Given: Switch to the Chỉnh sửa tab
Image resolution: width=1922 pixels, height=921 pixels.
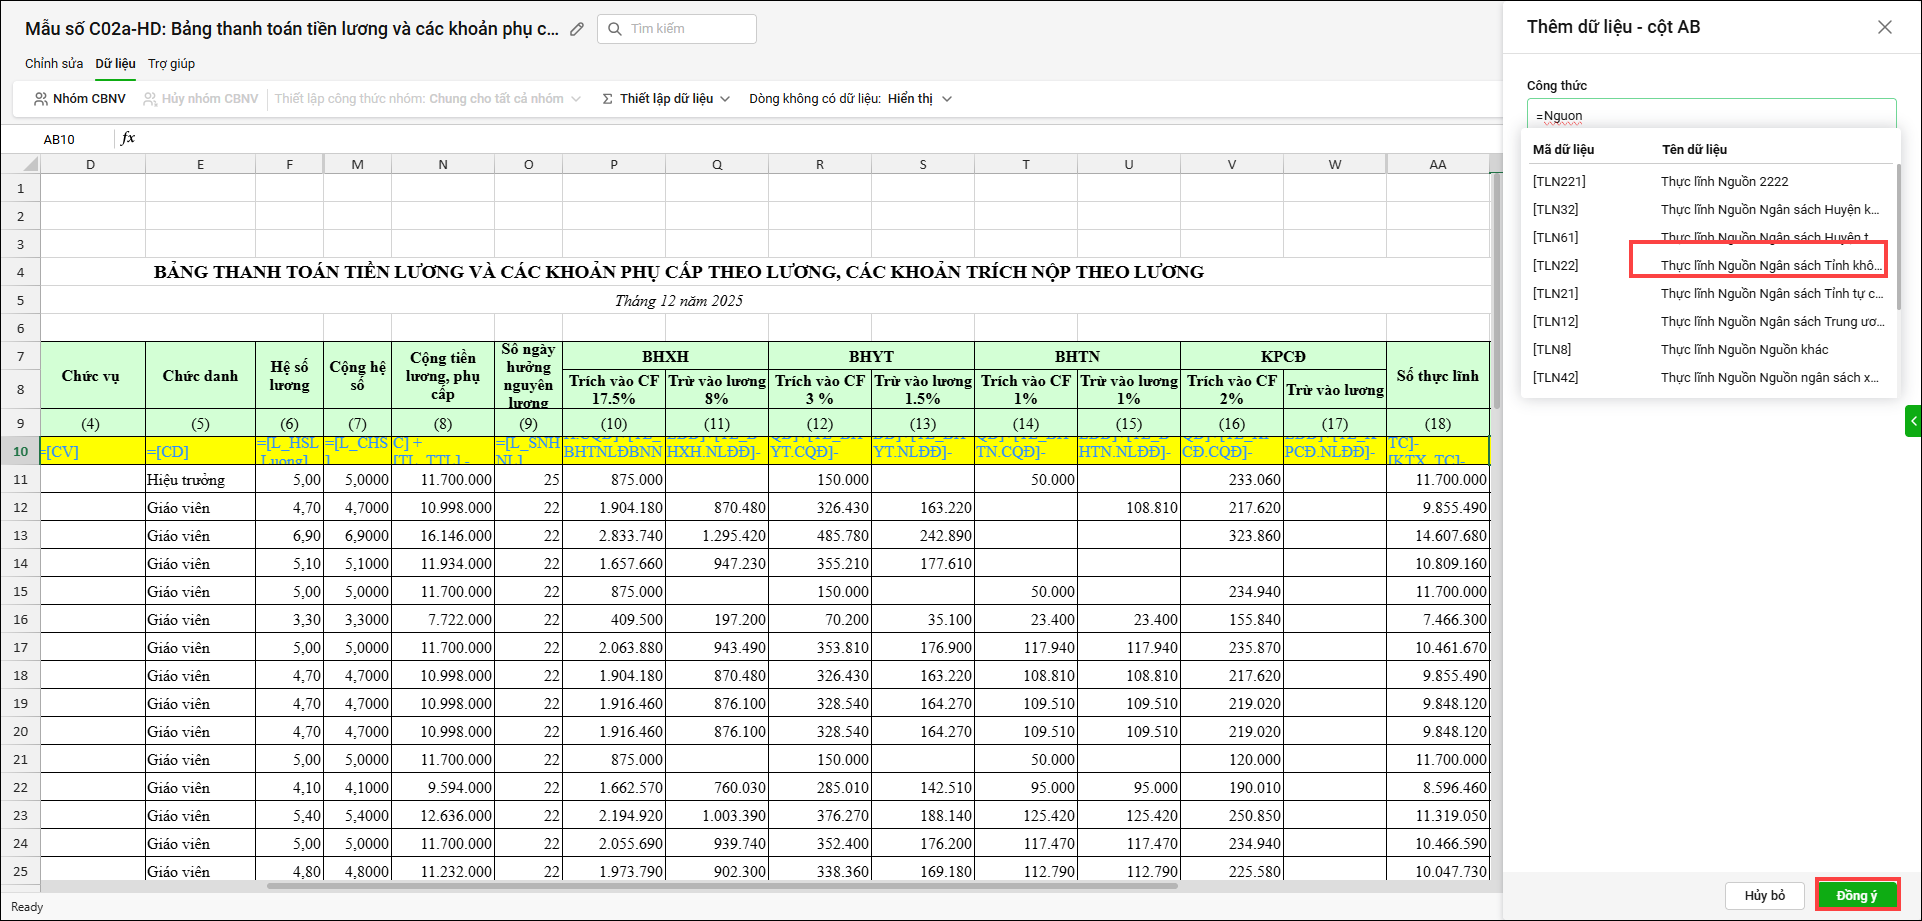Looking at the screenshot, I should [54, 63].
